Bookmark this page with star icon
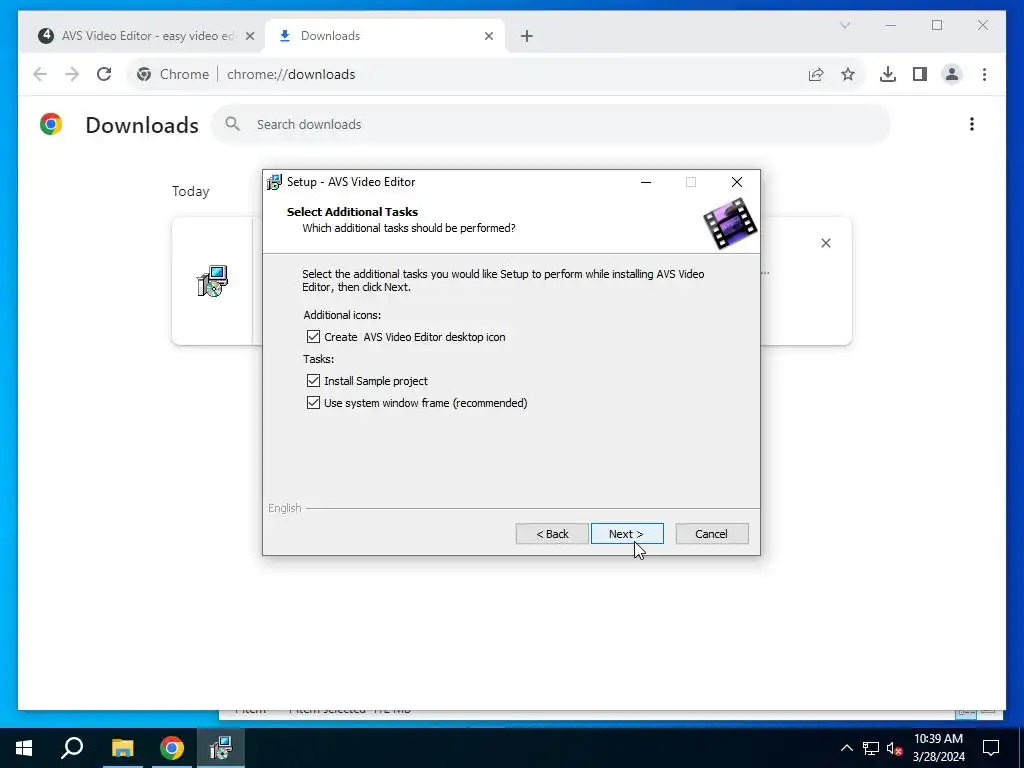Image resolution: width=1024 pixels, height=768 pixels. pos(848,74)
